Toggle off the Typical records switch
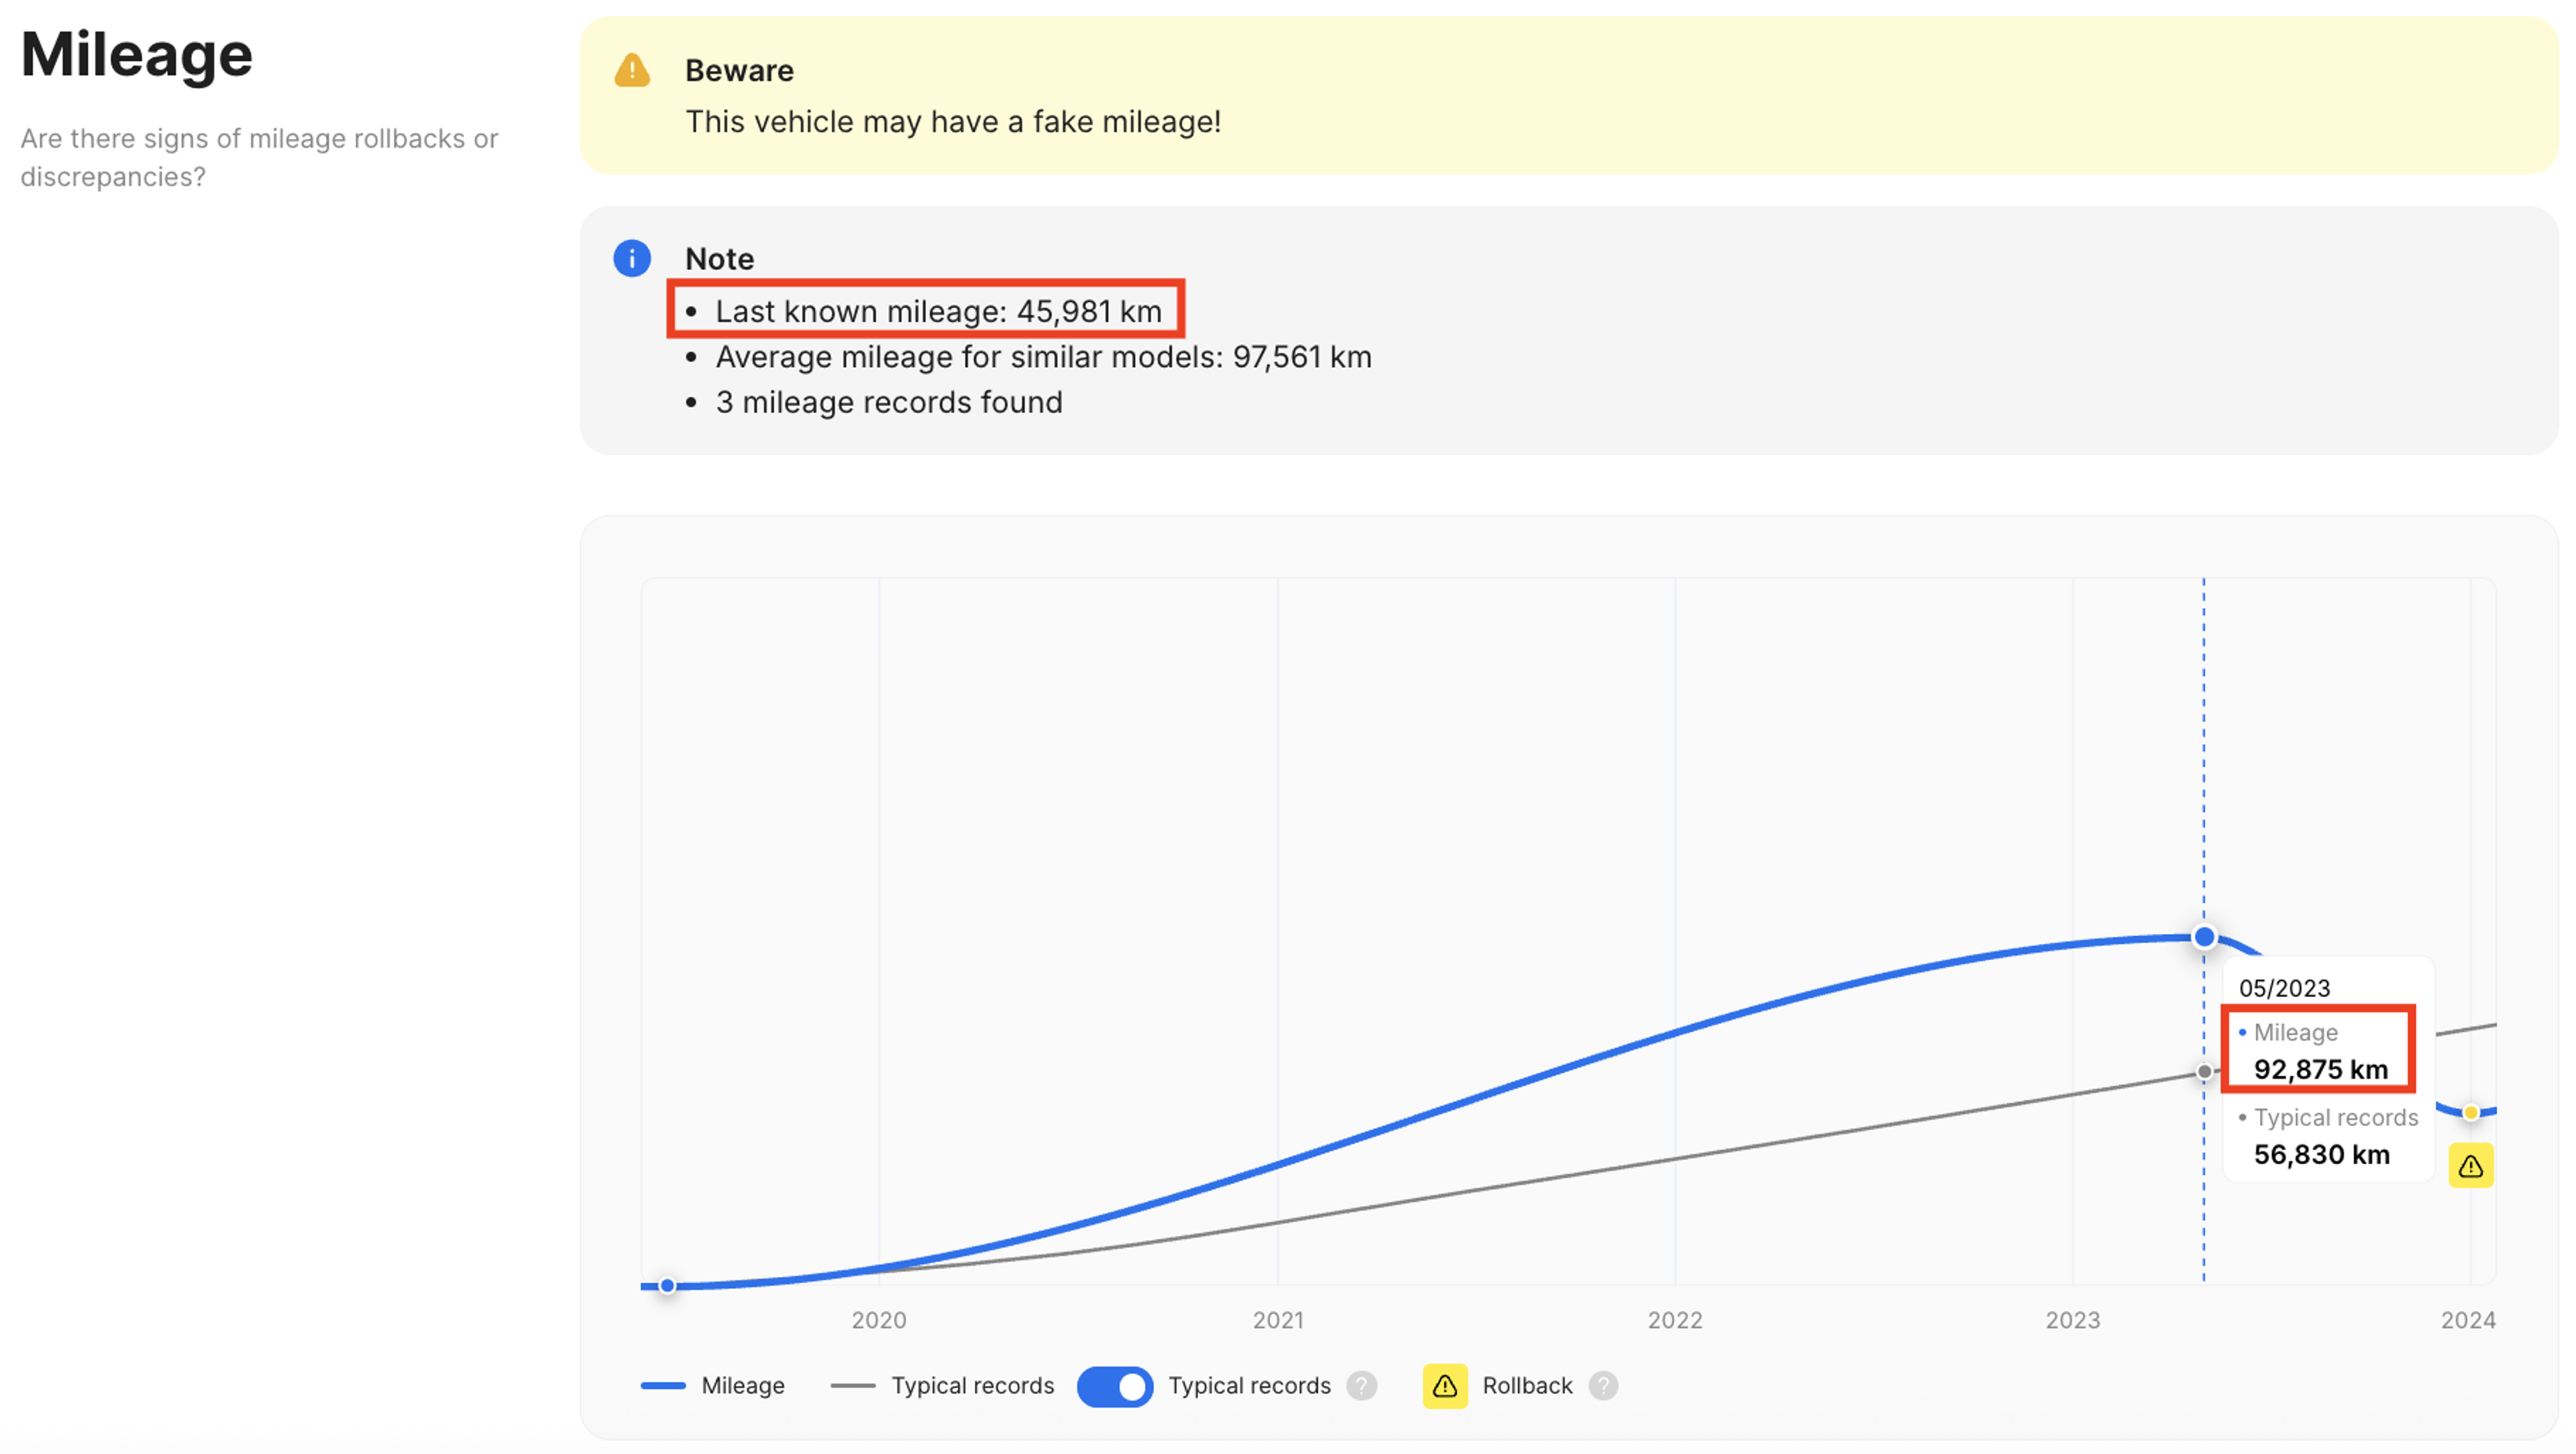 click(x=1114, y=1386)
